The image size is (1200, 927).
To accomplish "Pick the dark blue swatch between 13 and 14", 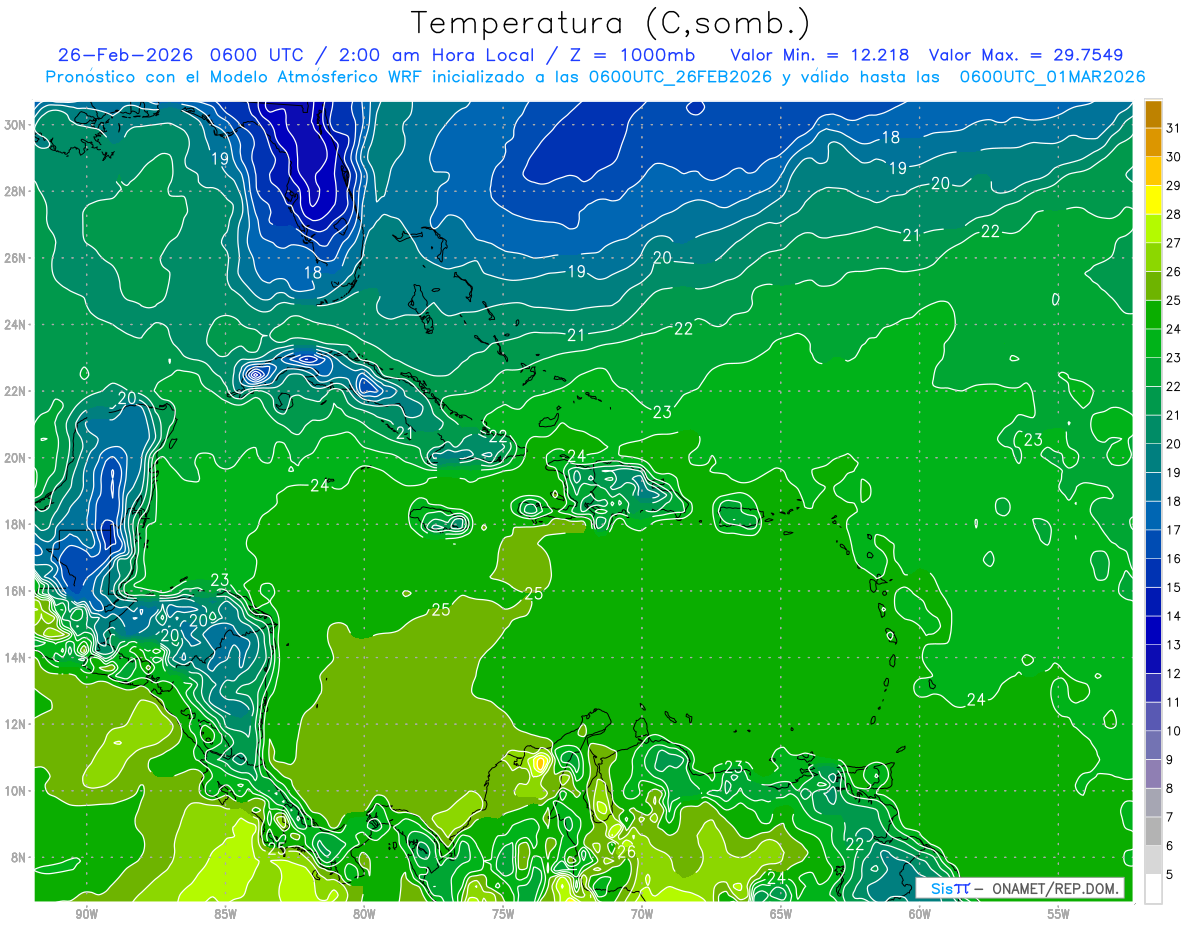I will coord(1153,631).
